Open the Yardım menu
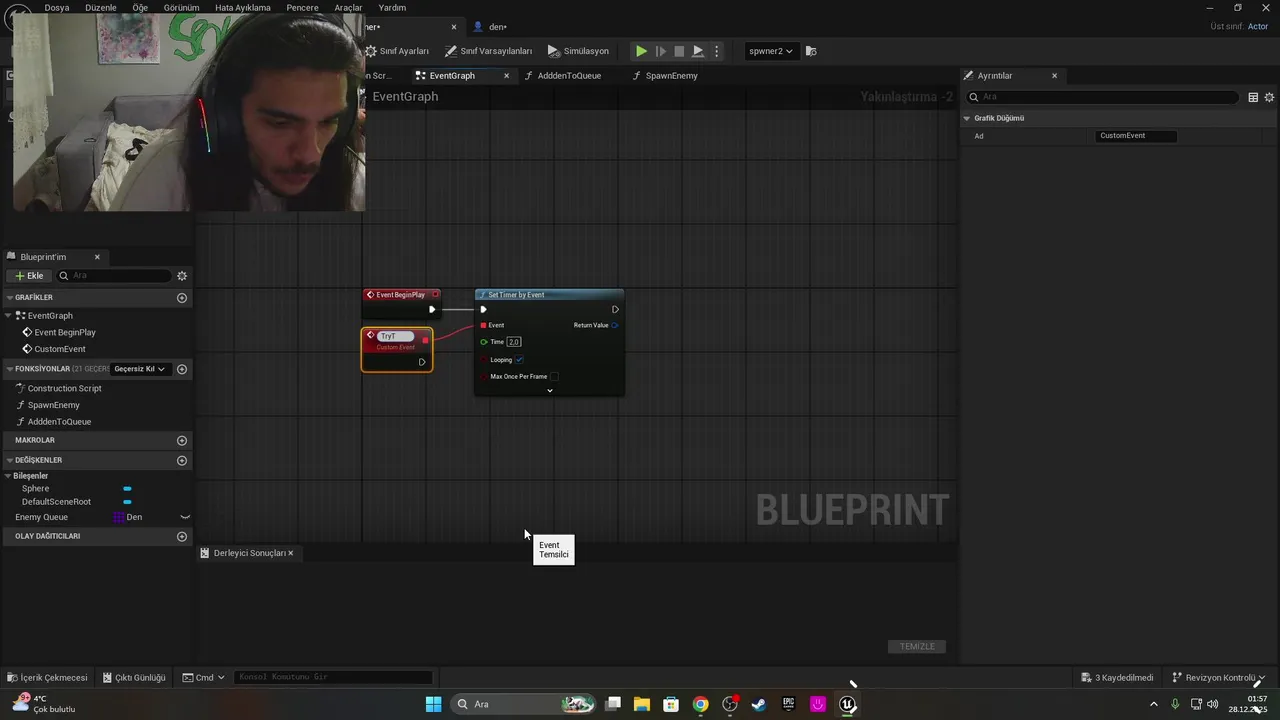The height and width of the screenshot is (720, 1280). pos(392,7)
